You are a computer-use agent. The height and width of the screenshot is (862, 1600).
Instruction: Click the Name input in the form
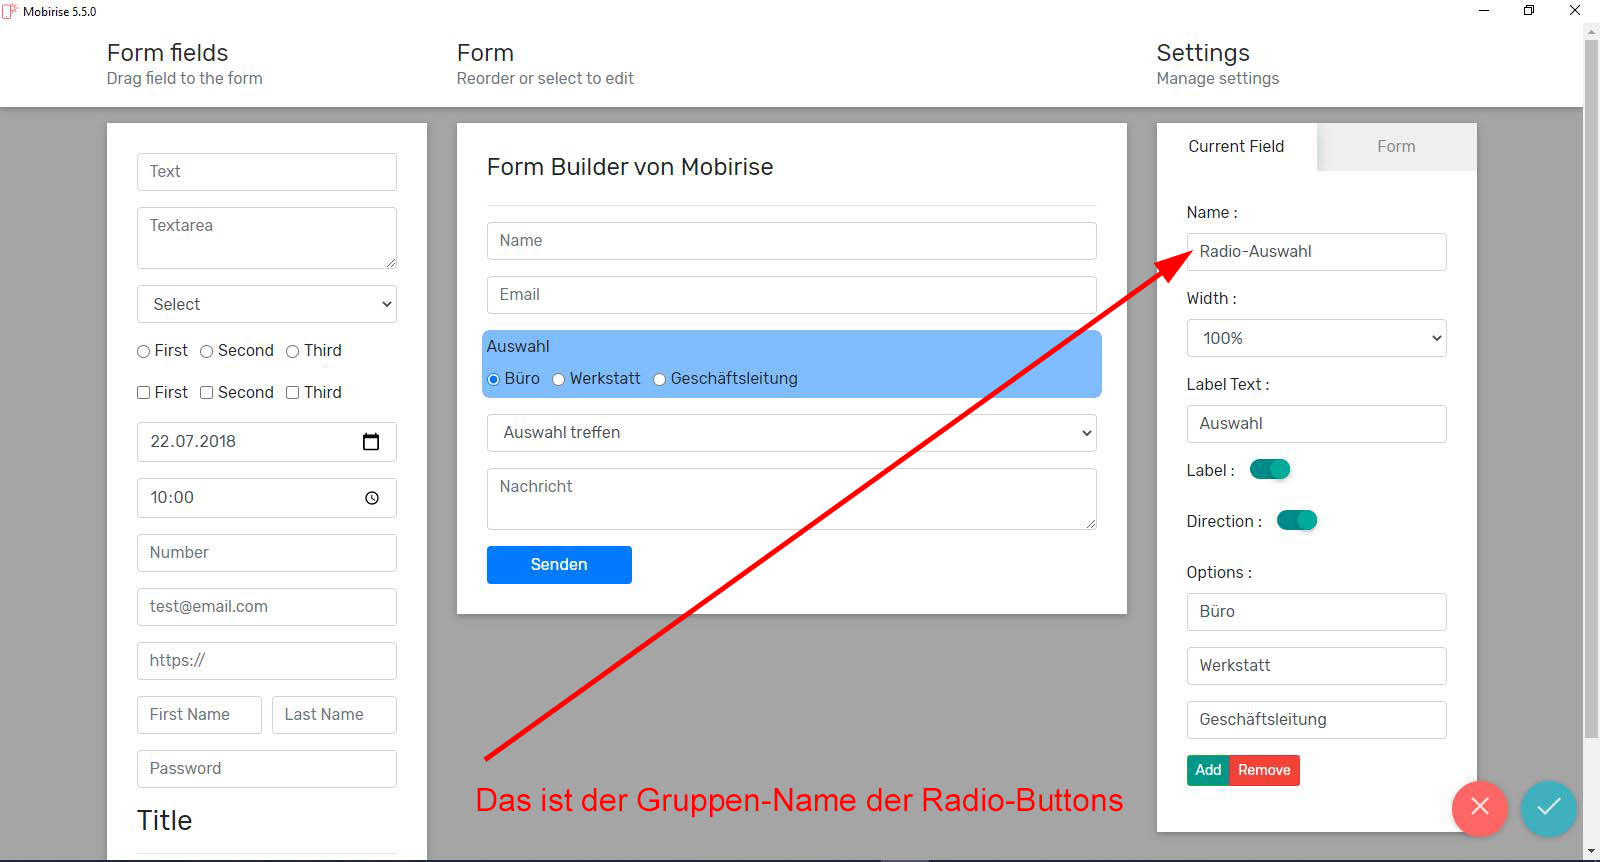(x=792, y=241)
